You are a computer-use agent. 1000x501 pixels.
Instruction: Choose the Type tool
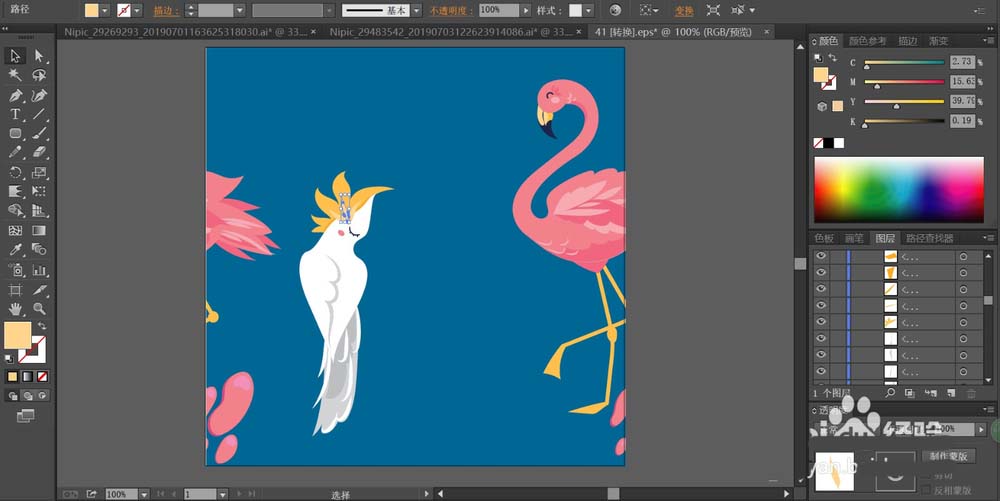[x=16, y=114]
